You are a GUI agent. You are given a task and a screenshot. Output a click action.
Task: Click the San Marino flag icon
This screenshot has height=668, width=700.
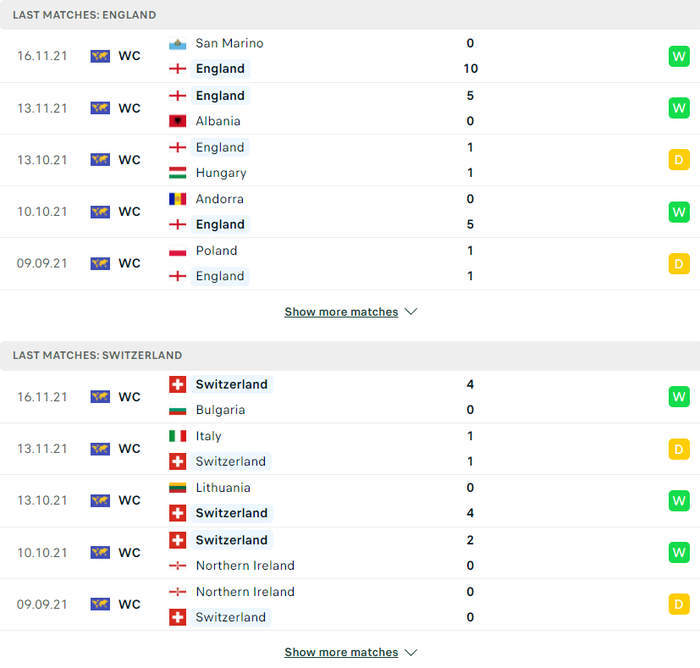point(177,44)
